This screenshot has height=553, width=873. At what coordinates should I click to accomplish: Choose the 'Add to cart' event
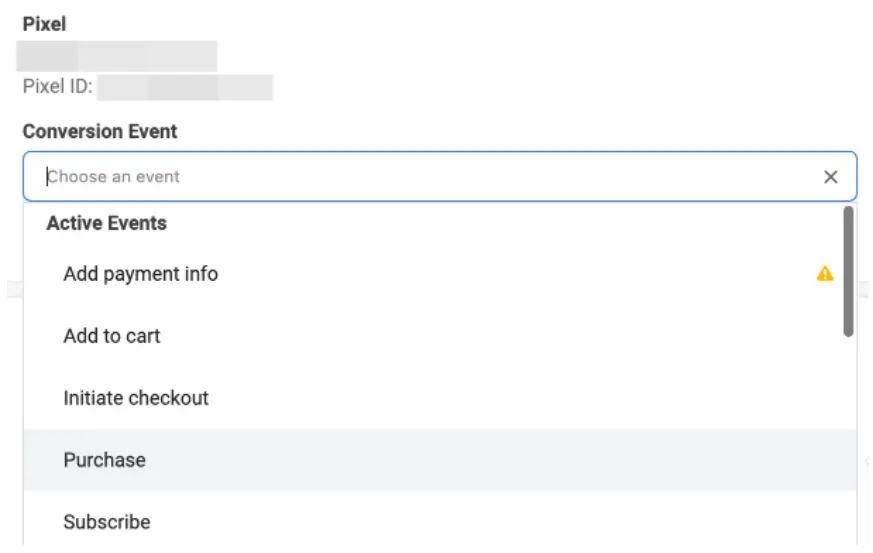pos(111,336)
